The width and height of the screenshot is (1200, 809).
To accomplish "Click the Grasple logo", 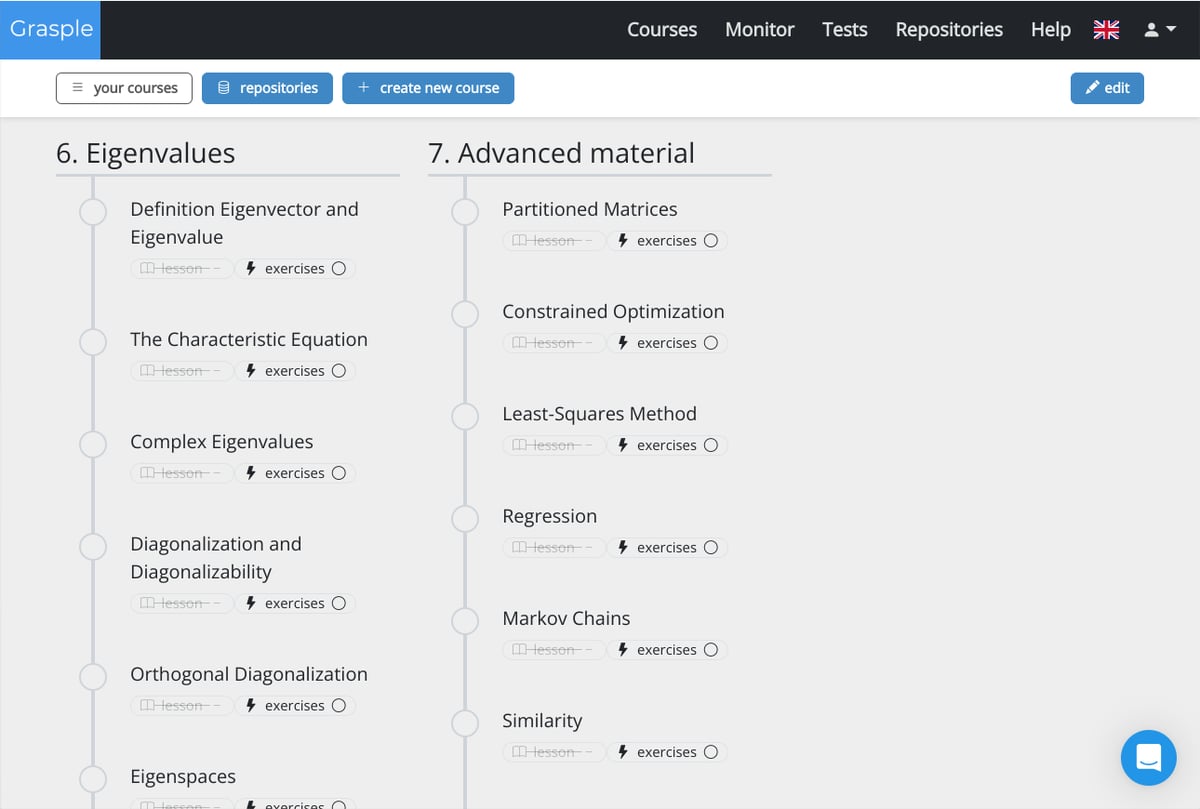I will 51,29.
